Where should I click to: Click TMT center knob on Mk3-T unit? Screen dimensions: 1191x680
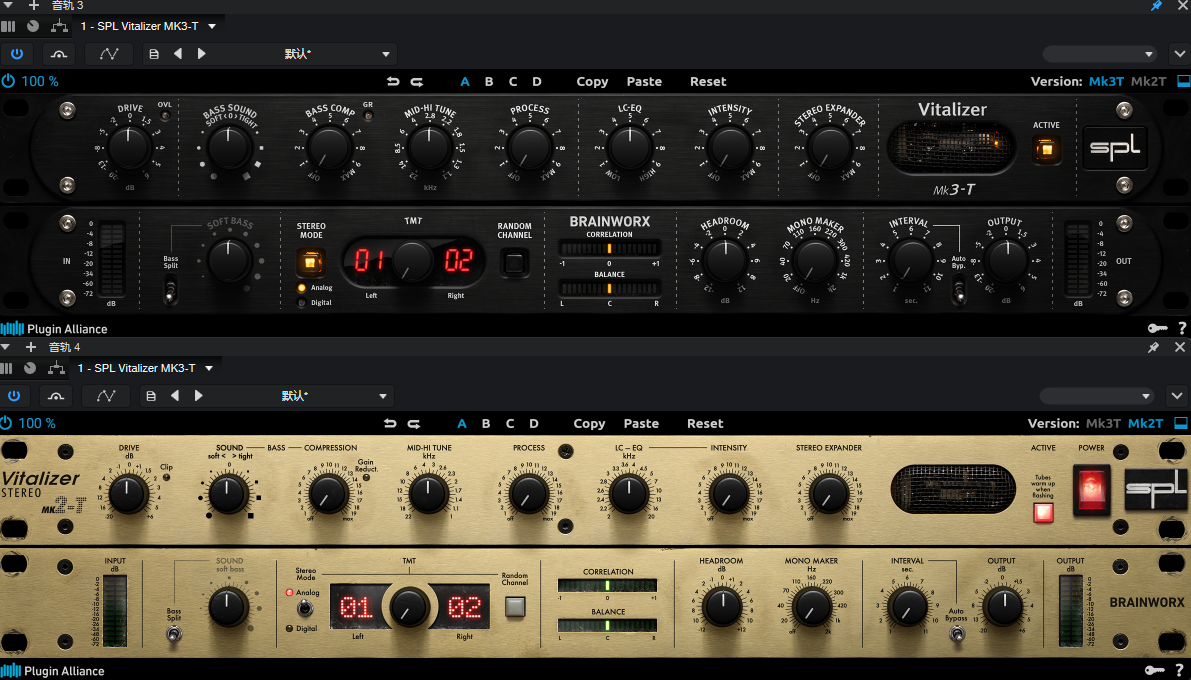pos(412,261)
